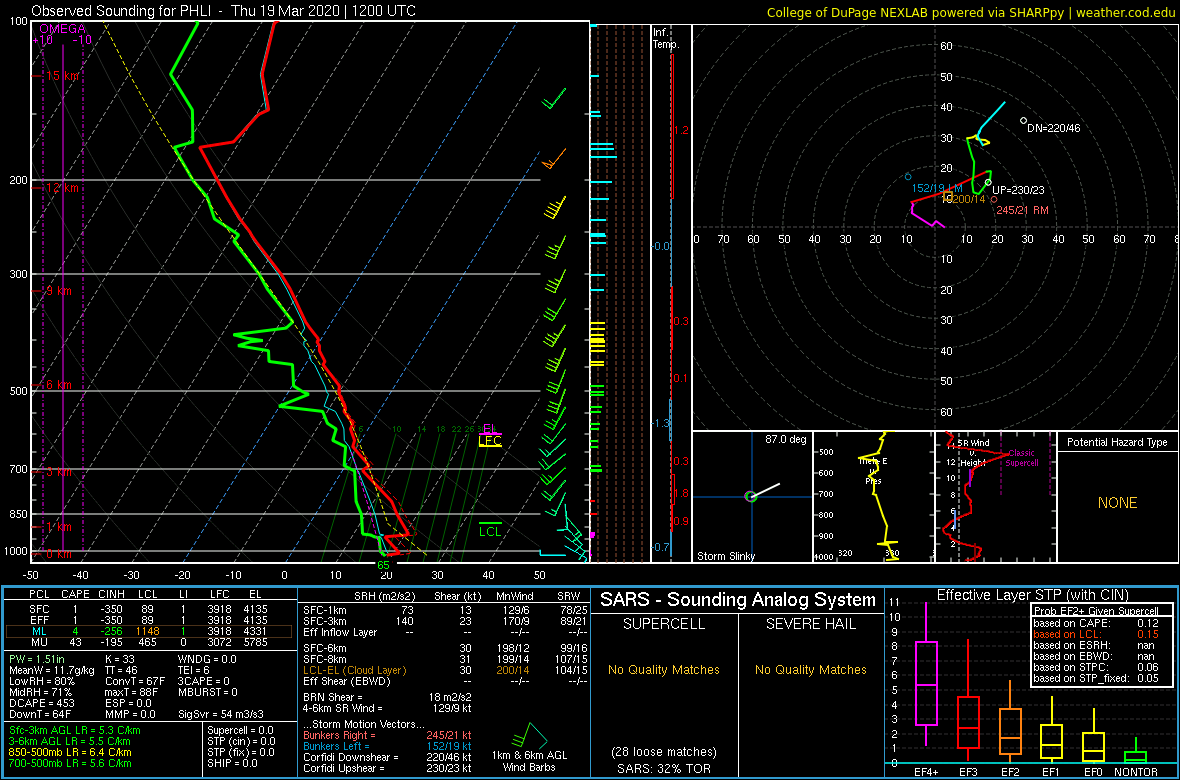Click the (28 loose matches) text
This screenshot has width=1180, height=780.
(663, 752)
